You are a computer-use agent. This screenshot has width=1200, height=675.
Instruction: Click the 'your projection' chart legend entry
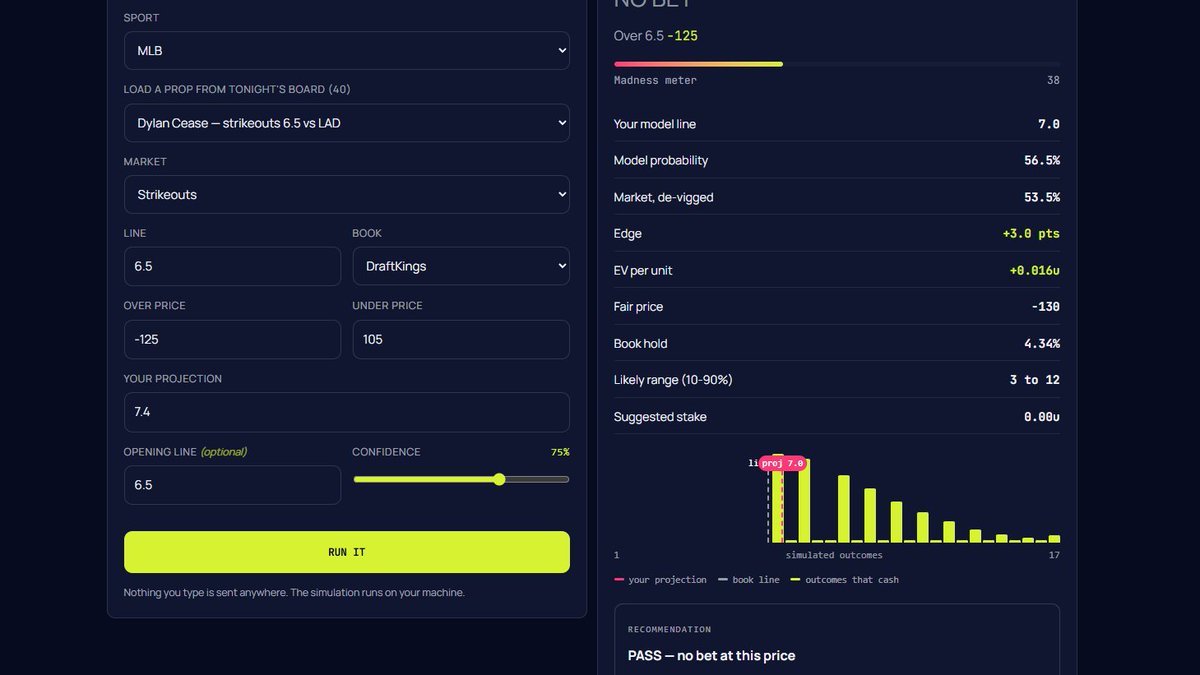coord(660,580)
